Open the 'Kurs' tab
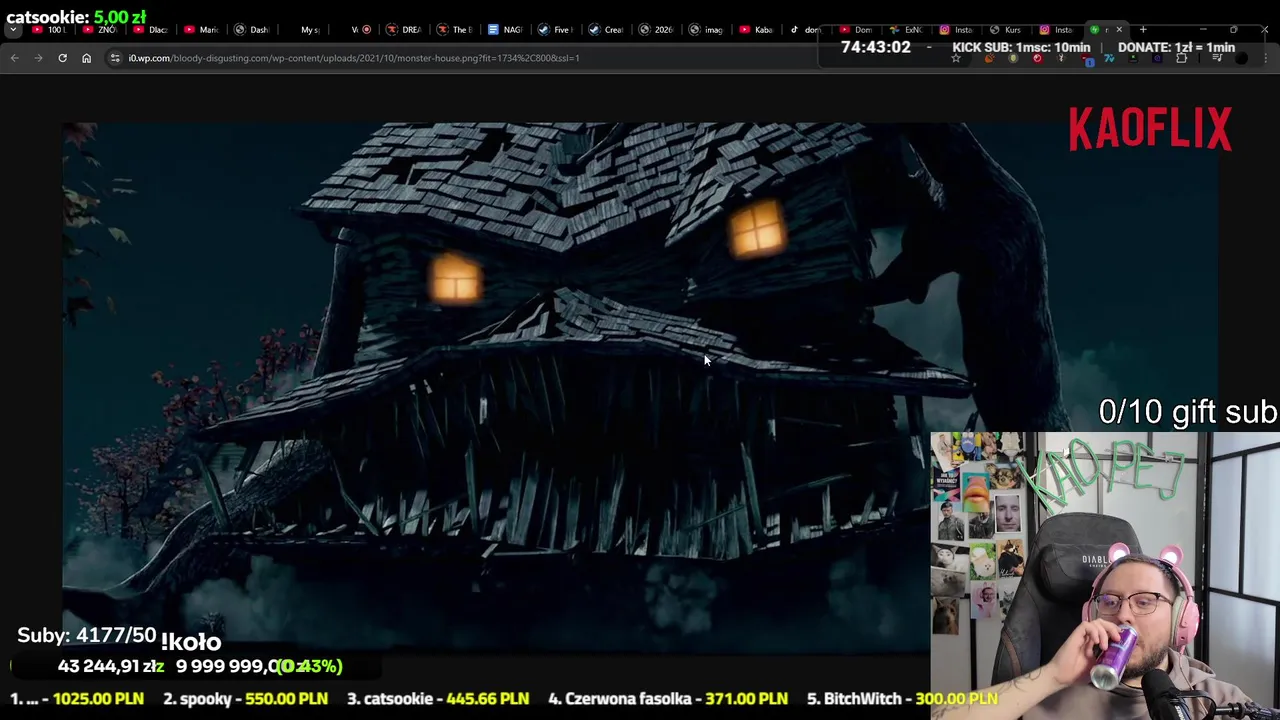The image size is (1280, 720). pyautogui.click(x=1006, y=30)
